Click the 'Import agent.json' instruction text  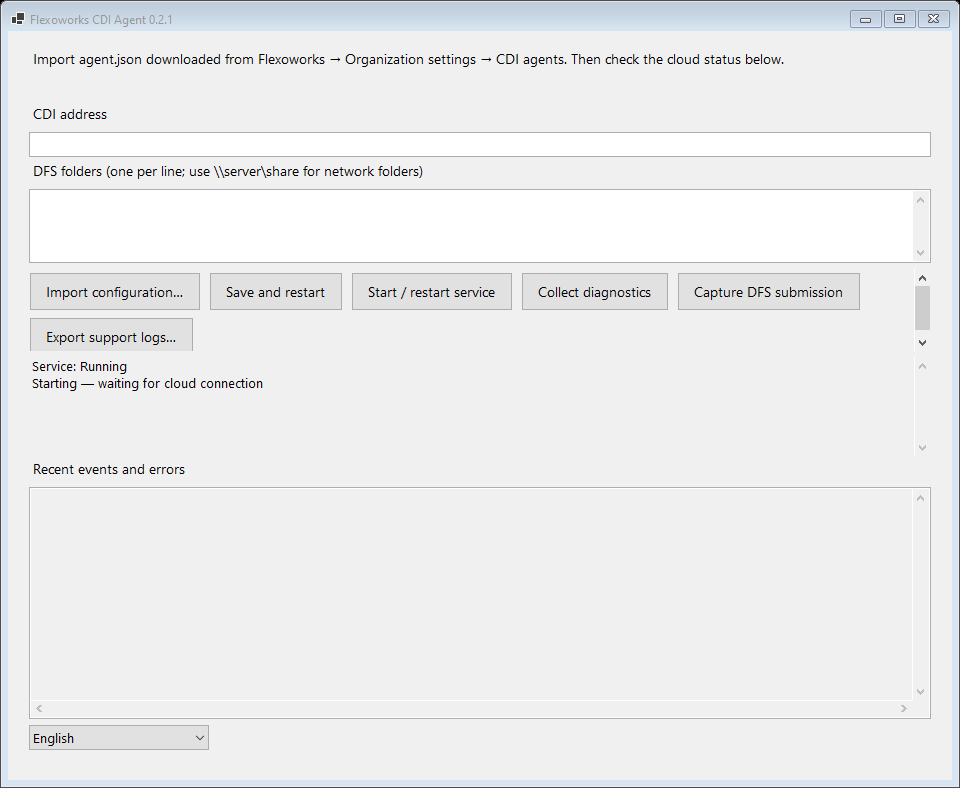[x=408, y=59]
